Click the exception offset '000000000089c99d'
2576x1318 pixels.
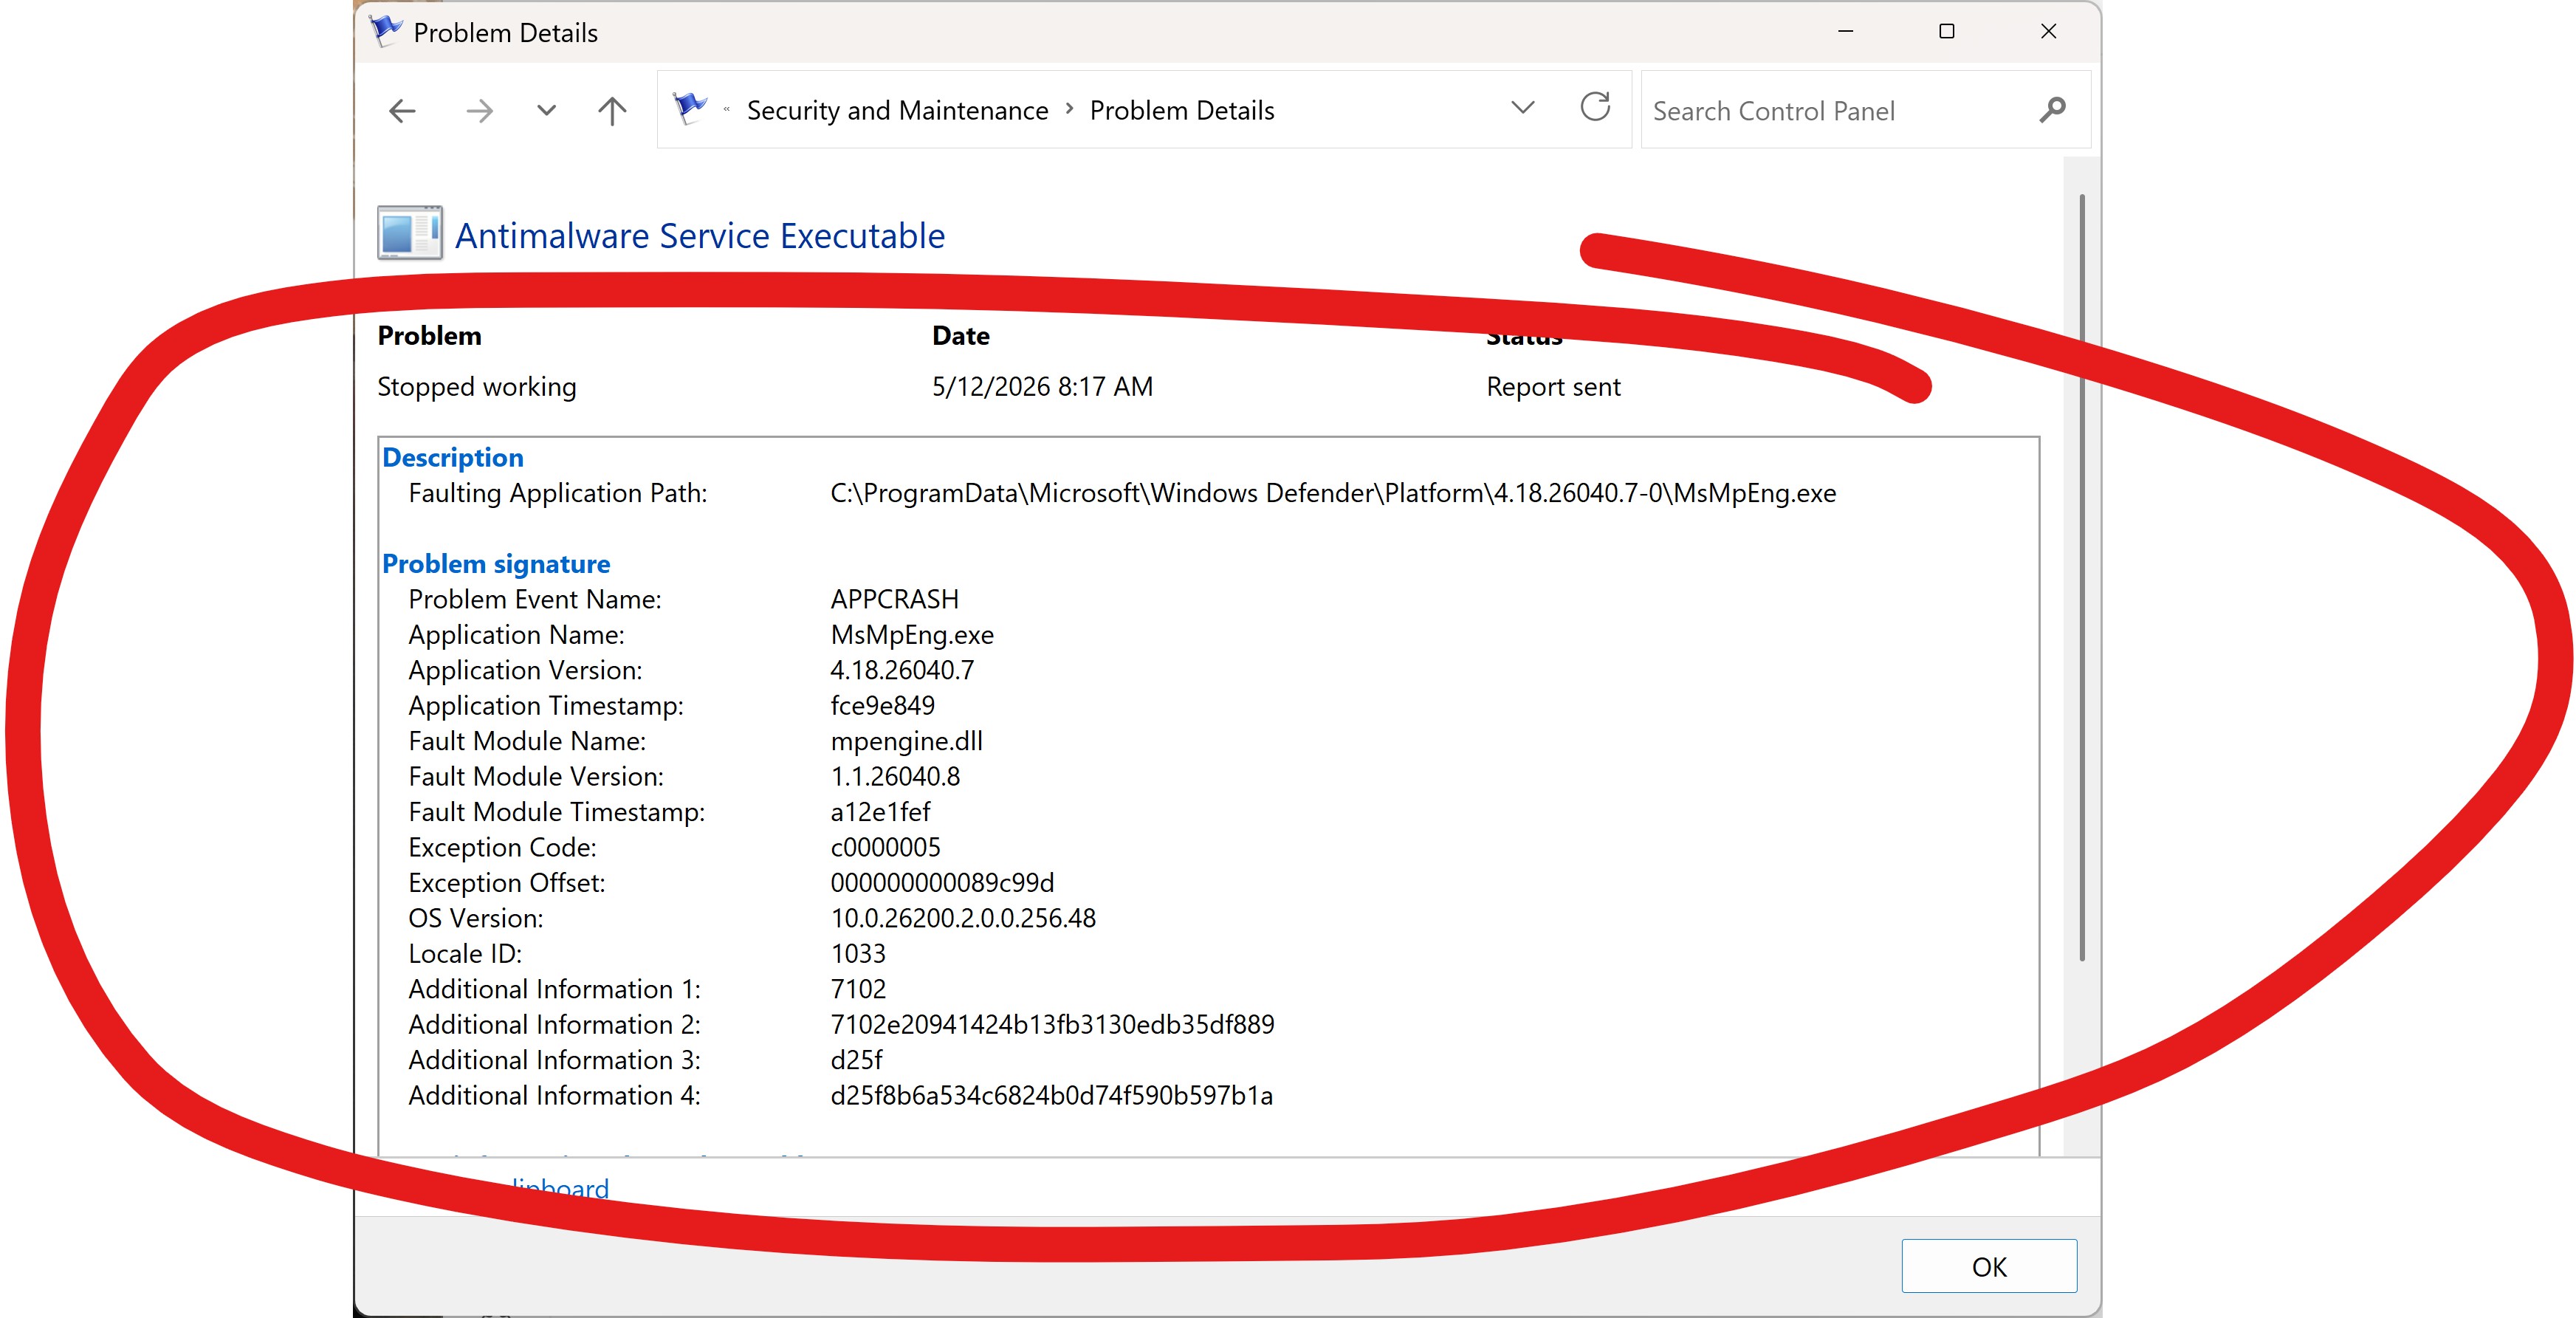[x=942, y=883]
